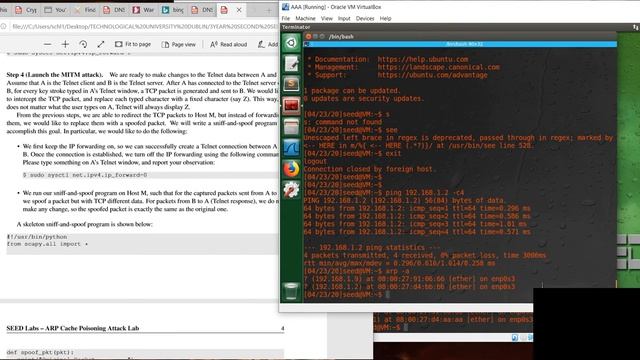Switch to the 'Find' browser tab
This screenshot has height=360, width=640.
[x=85, y=10]
